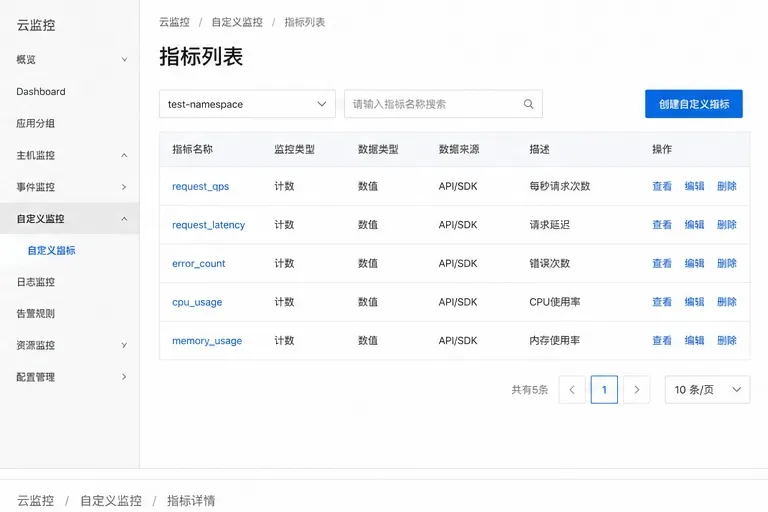Select page 1 in pagination

[x=604, y=390]
